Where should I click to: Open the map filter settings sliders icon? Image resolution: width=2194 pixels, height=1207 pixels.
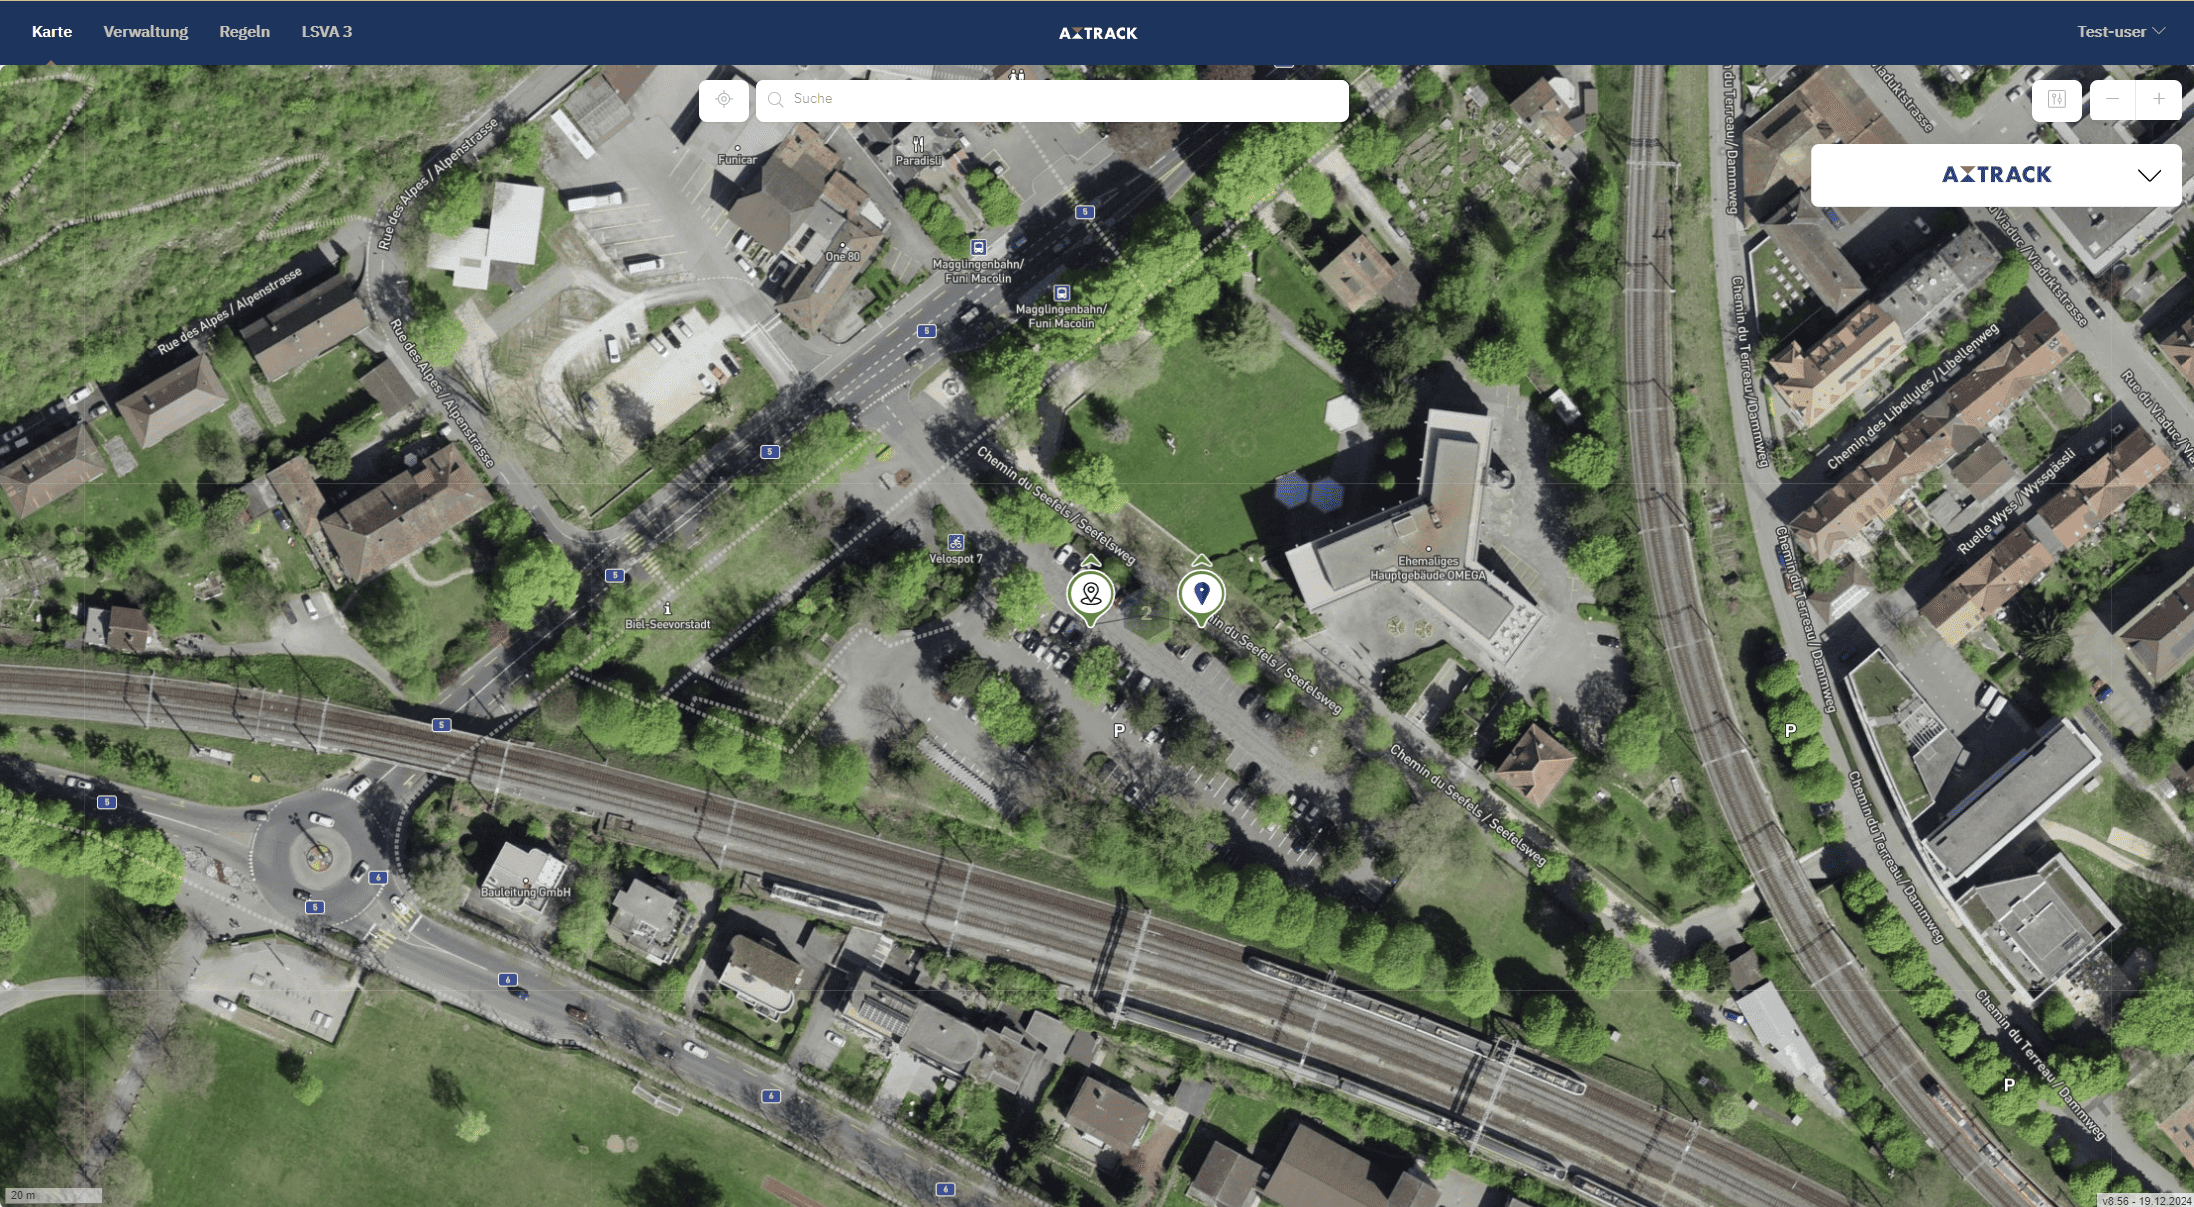pyautogui.click(x=2057, y=100)
